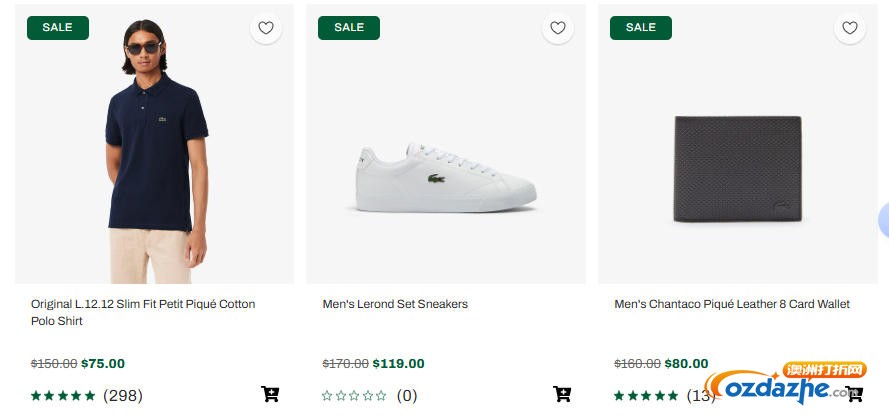Open Men's Lerond Set Sneakers title
The width and height of the screenshot is (889, 417).
tap(395, 304)
